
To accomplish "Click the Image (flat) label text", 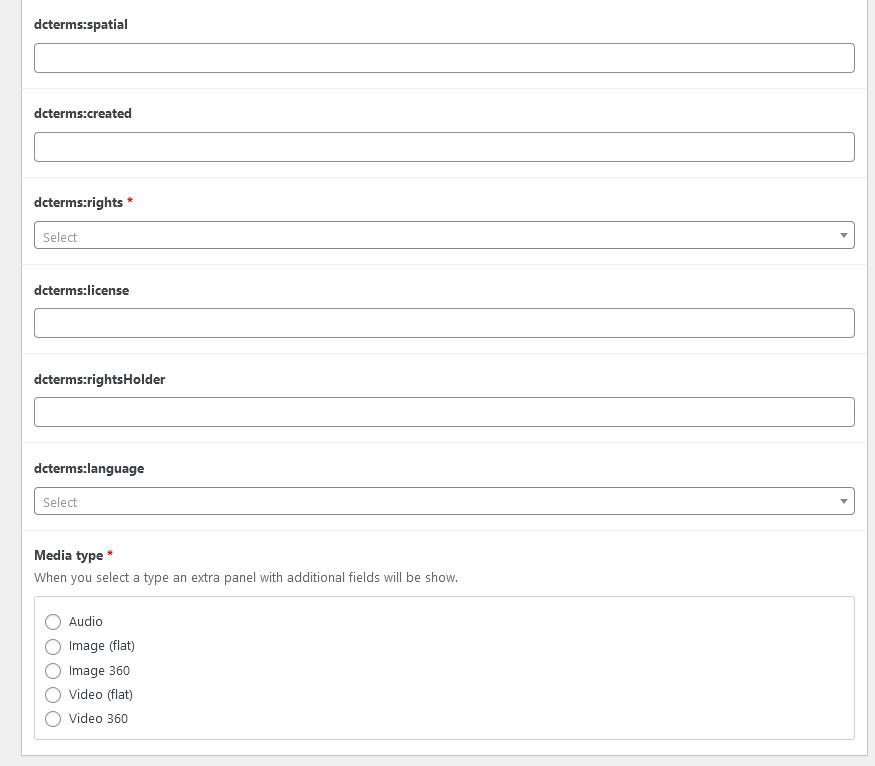I will pos(102,646).
